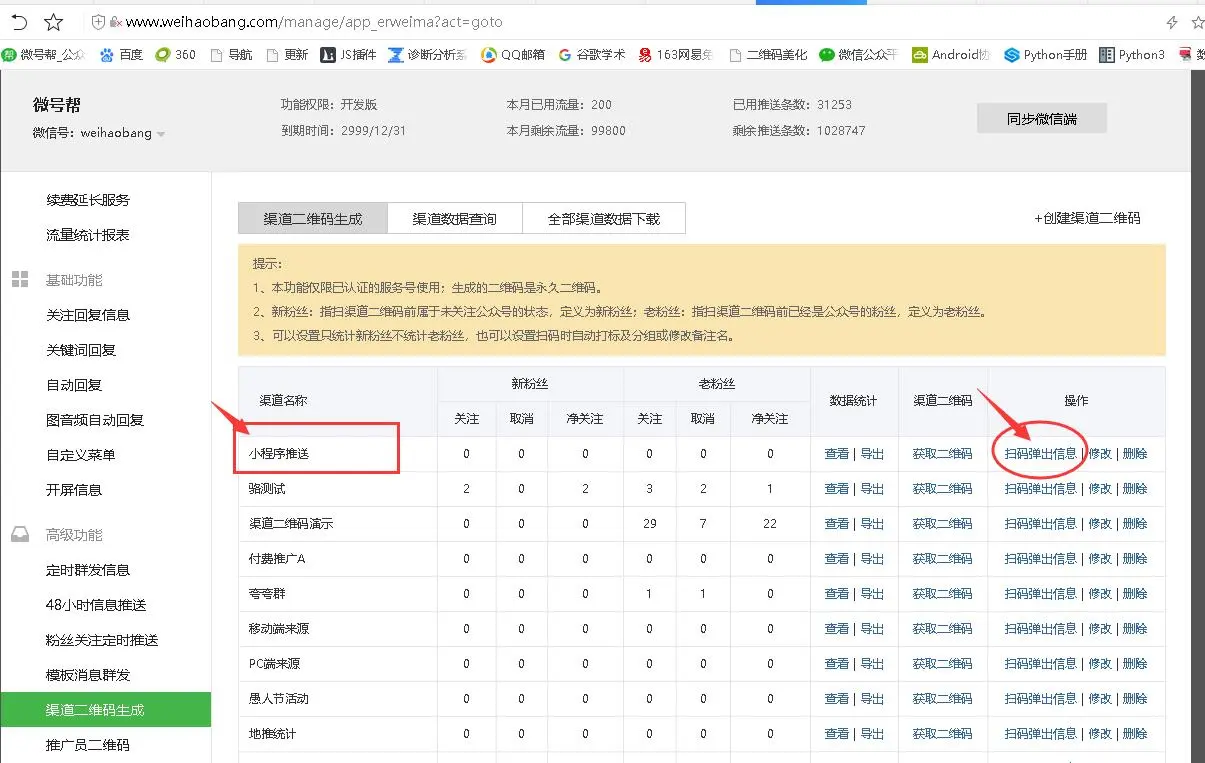Open 48小时信息推送 in the sidebar
The image size is (1205, 763).
pyautogui.click(x=96, y=605)
